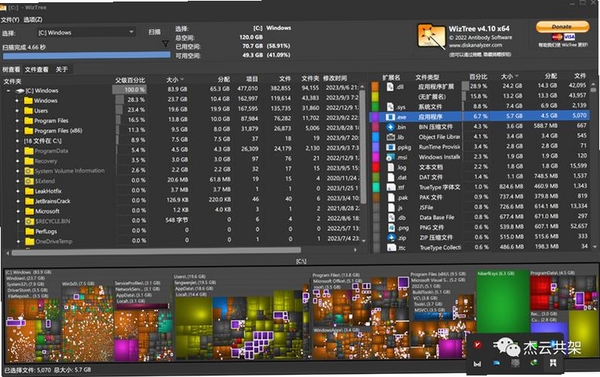Click the blue .lib color swatch
The width and height of the screenshot is (600, 377).
[x=375, y=137]
